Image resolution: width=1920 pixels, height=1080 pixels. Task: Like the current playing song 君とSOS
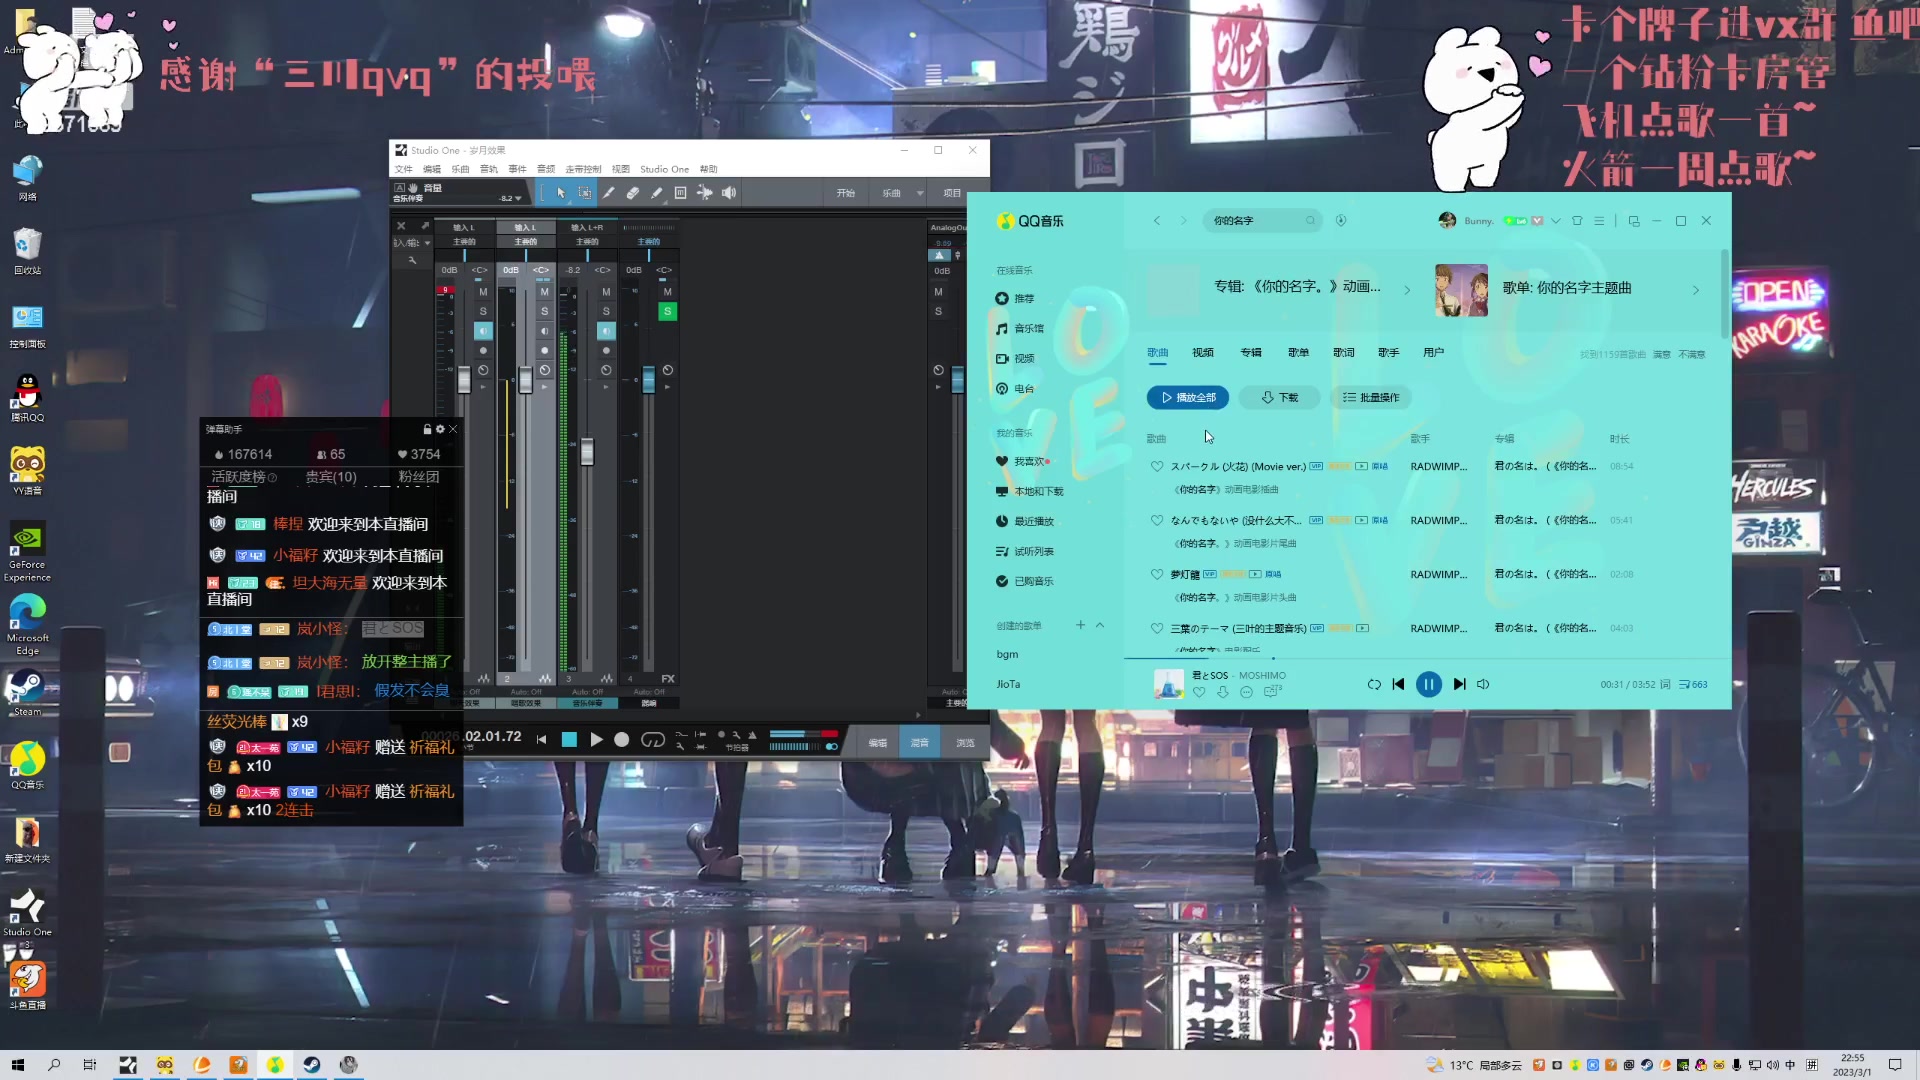click(1199, 692)
